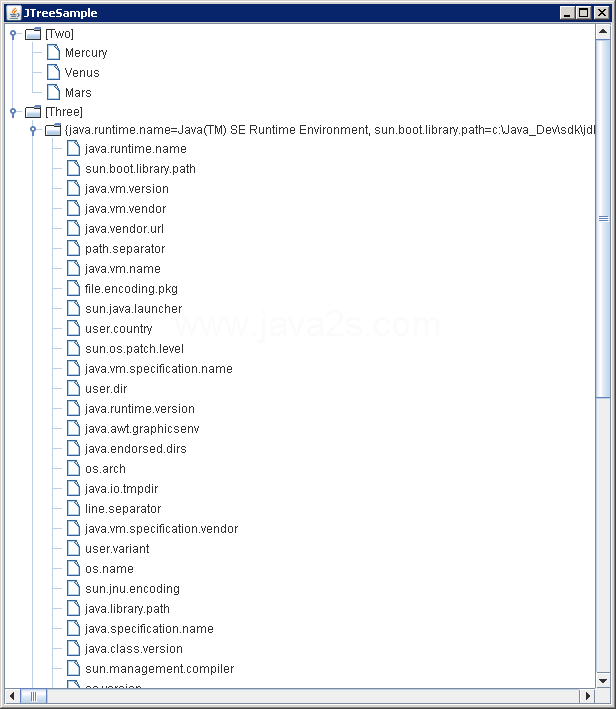
Task: Select the Mercury tree item
Action: point(86,53)
